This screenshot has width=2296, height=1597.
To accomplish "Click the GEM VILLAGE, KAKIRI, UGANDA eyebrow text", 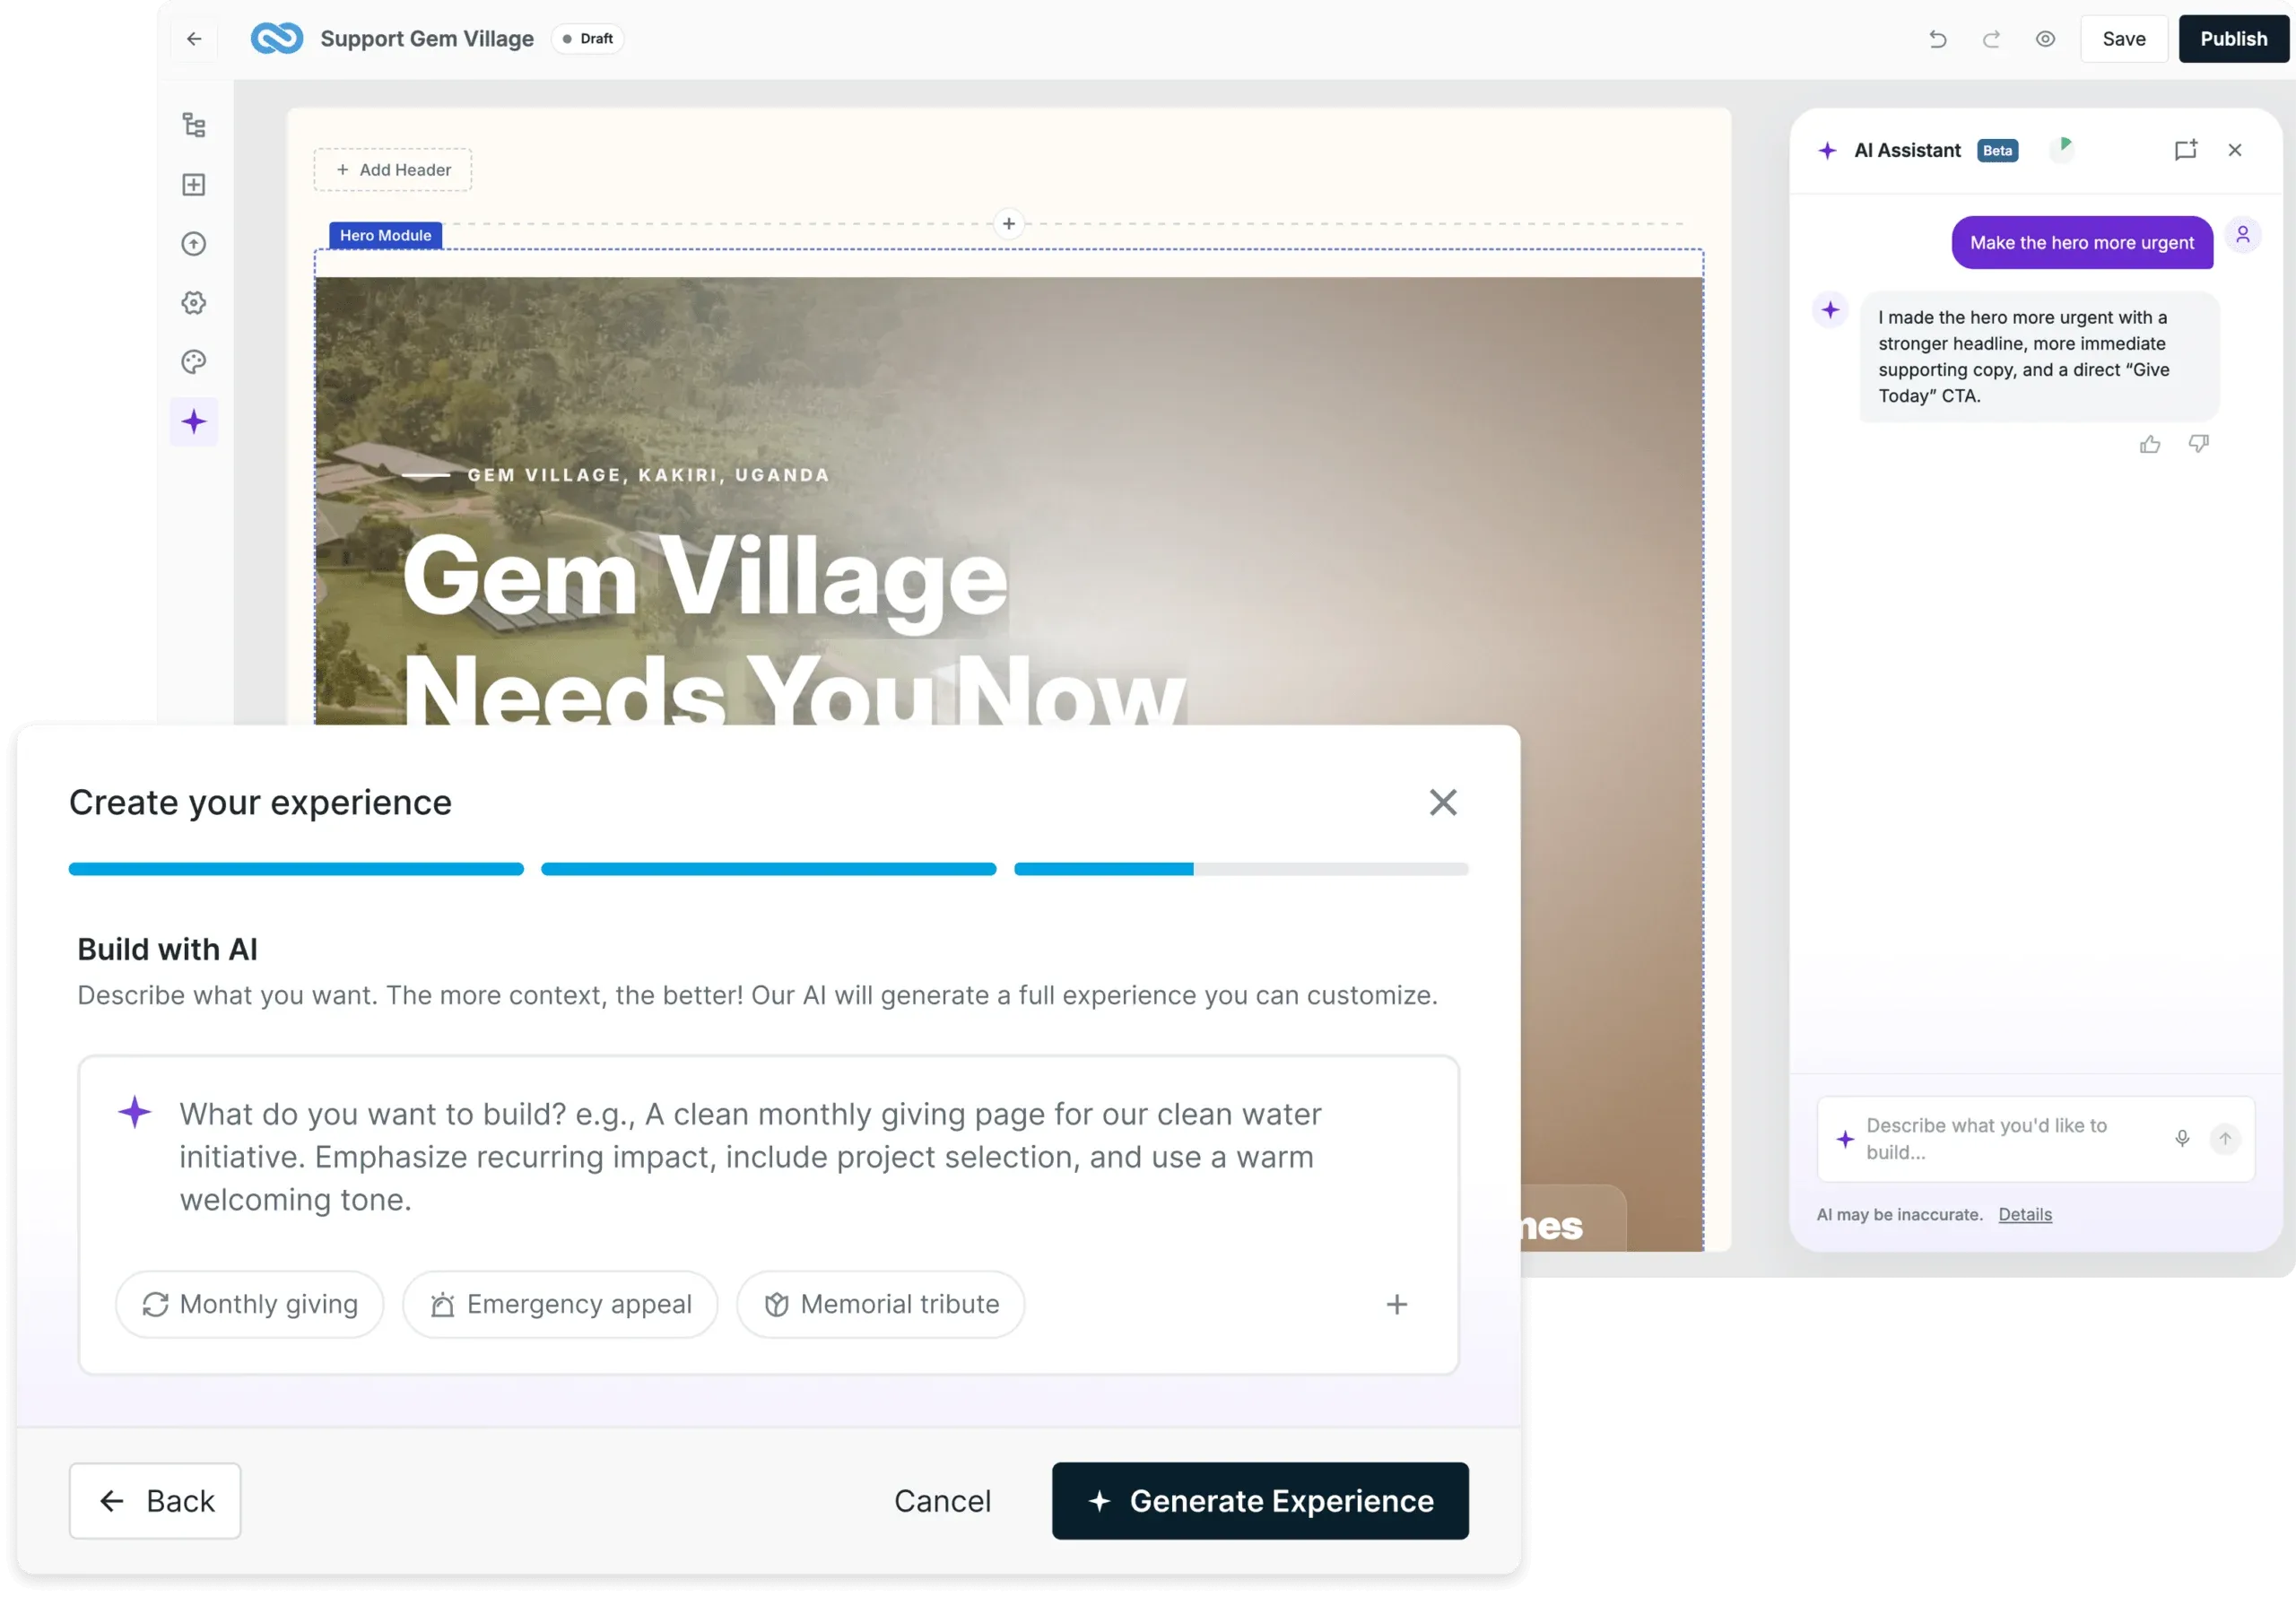I will [648, 476].
